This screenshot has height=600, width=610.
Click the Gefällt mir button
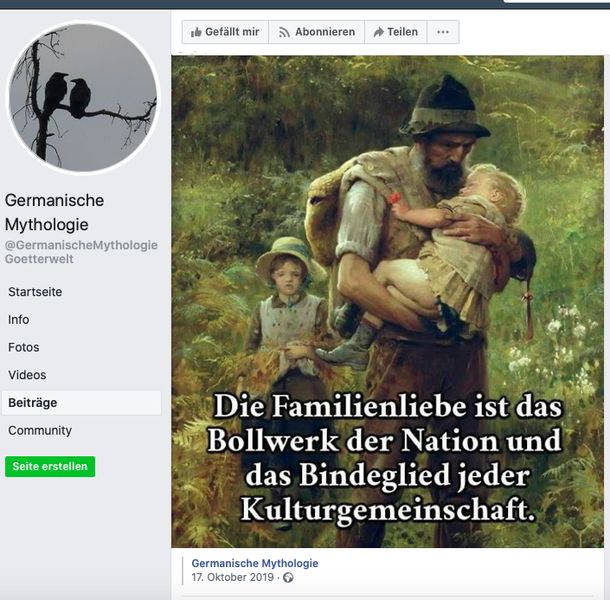(x=225, y=32)
